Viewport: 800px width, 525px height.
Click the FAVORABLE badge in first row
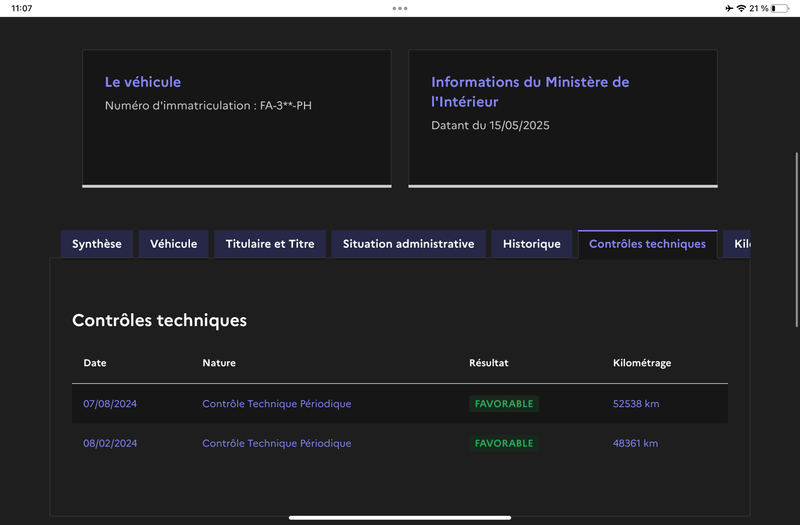click(504, 404)
